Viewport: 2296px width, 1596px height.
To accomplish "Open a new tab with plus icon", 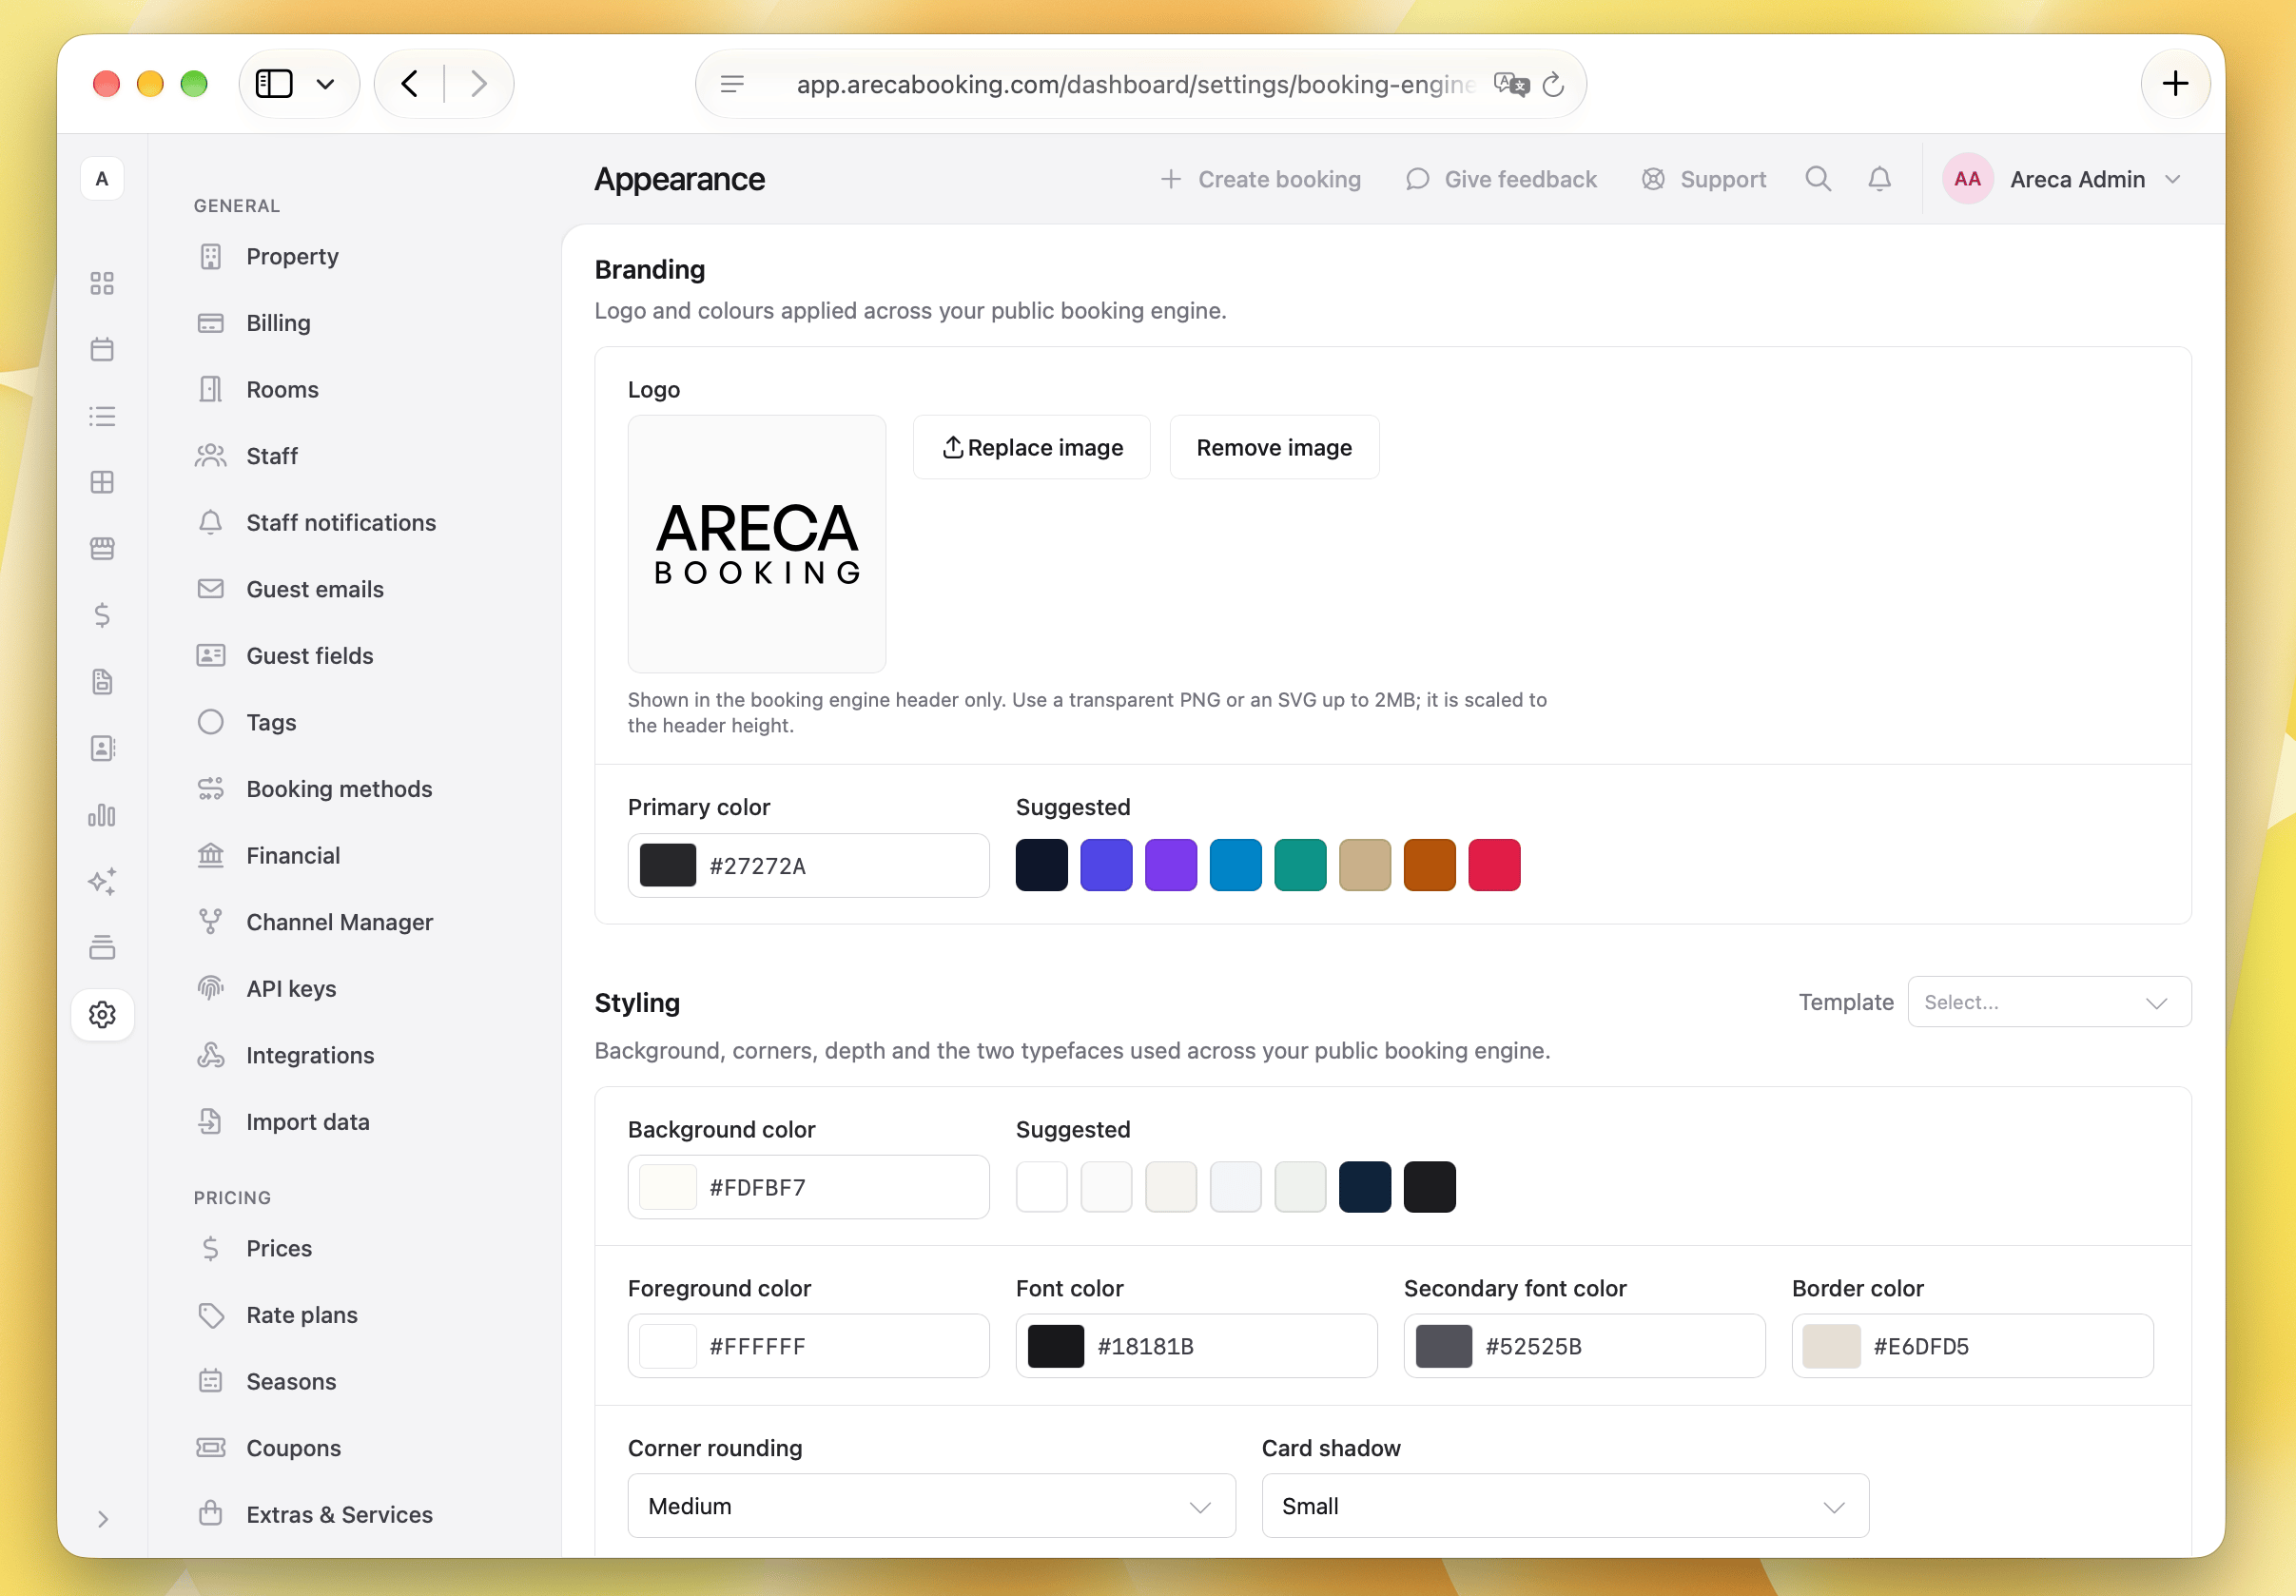I will [x=2175, y=84].
